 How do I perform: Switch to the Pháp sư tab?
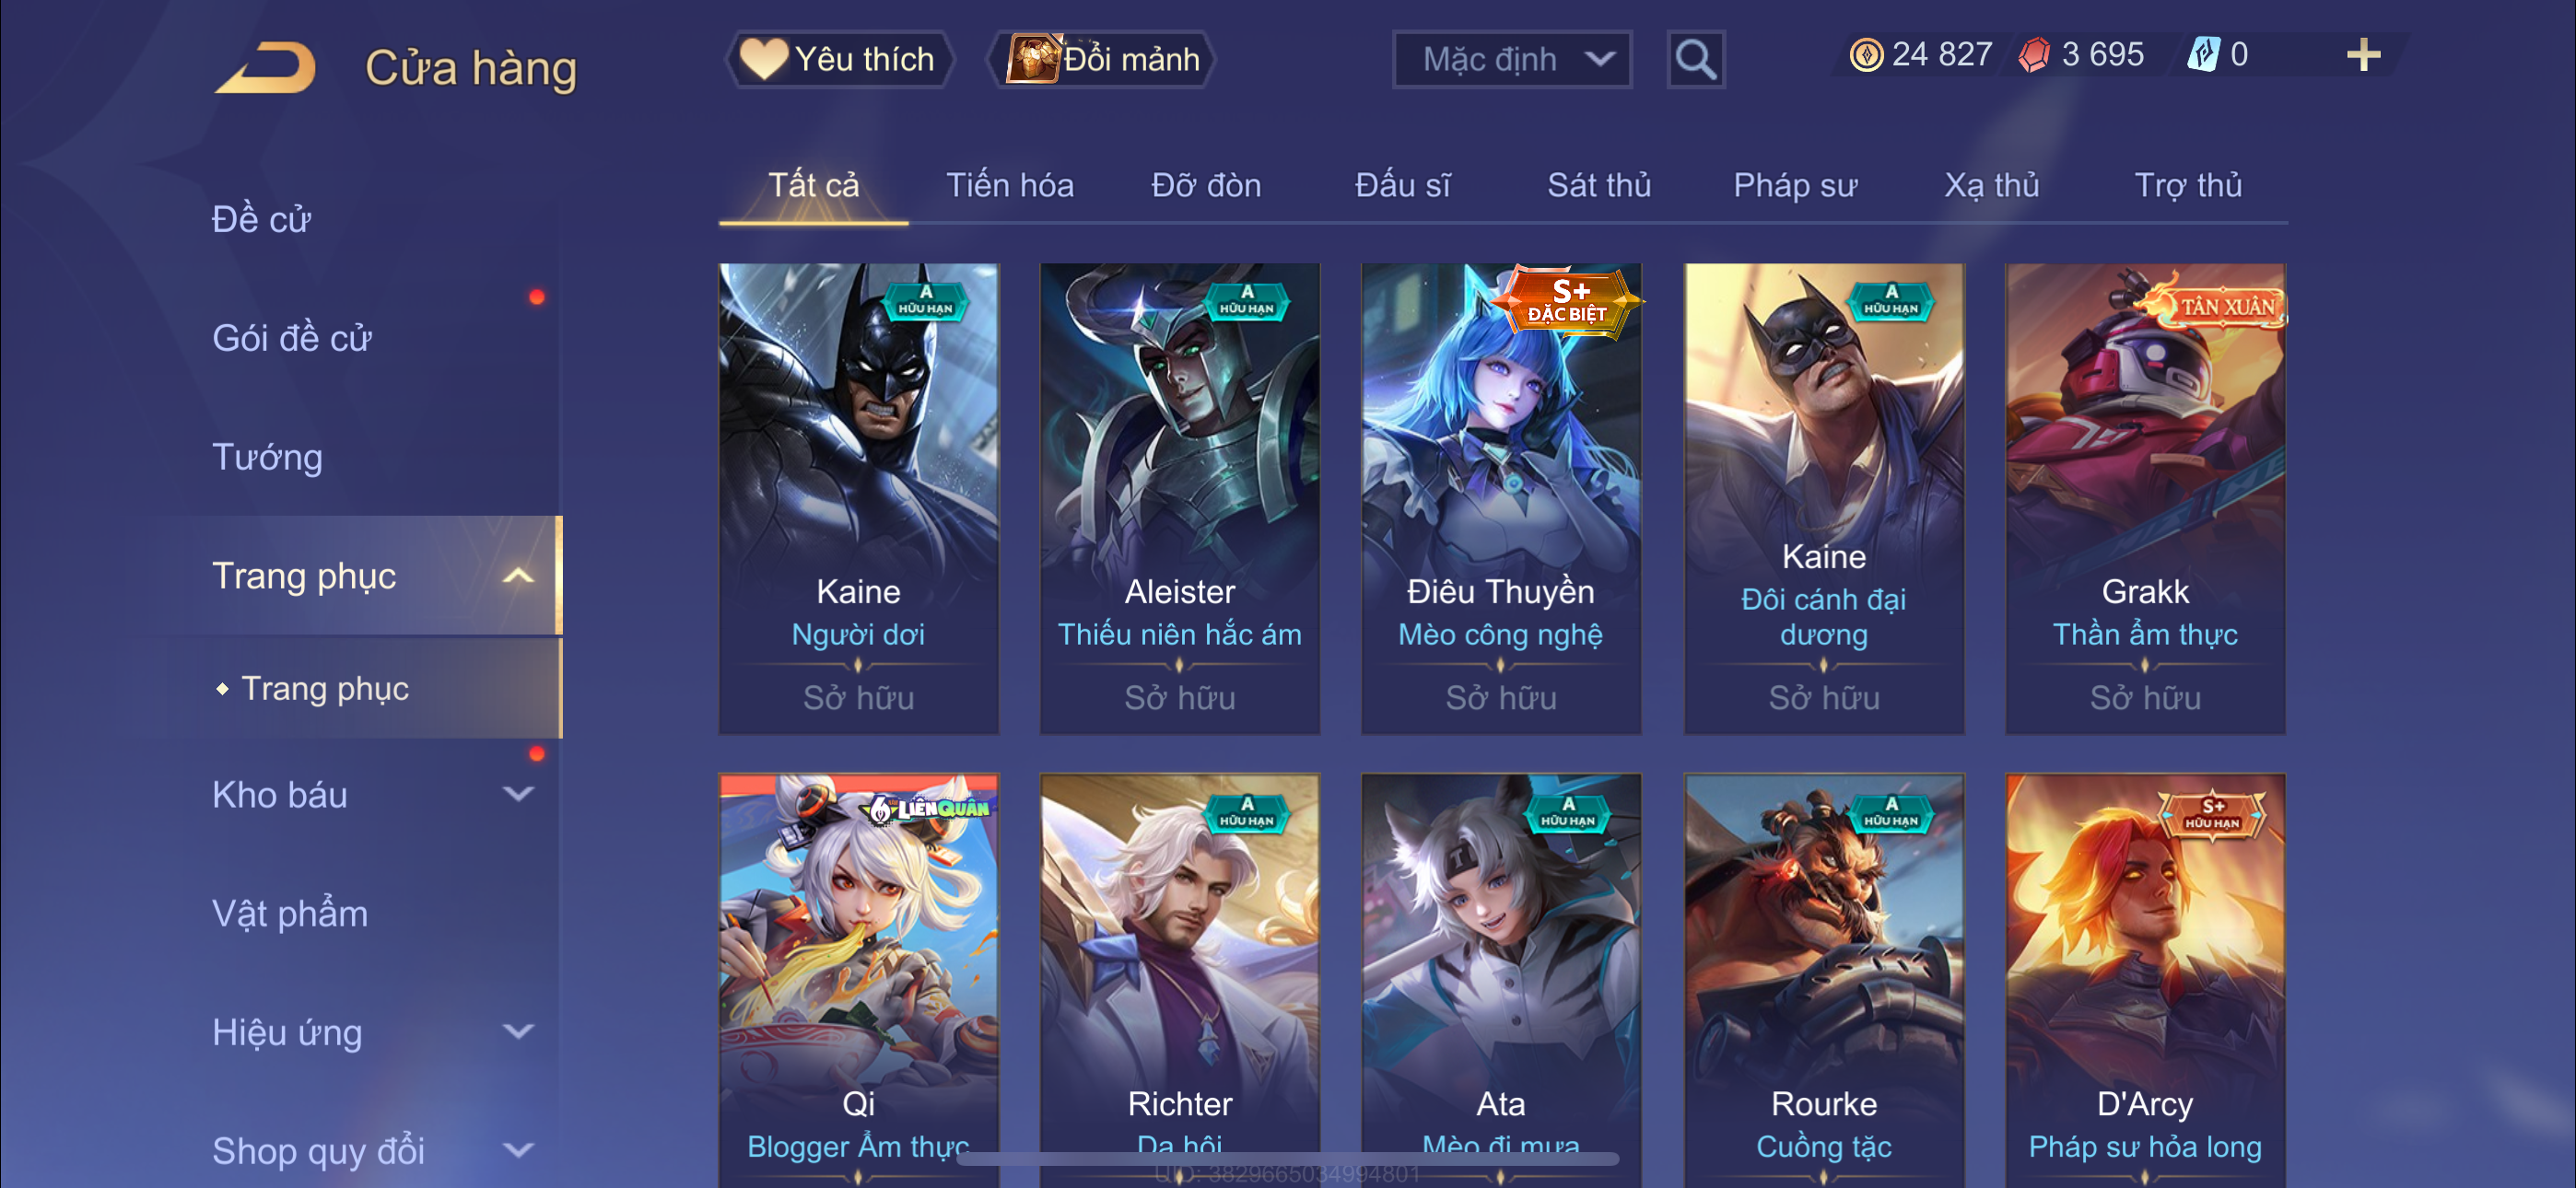point(1795,185)
